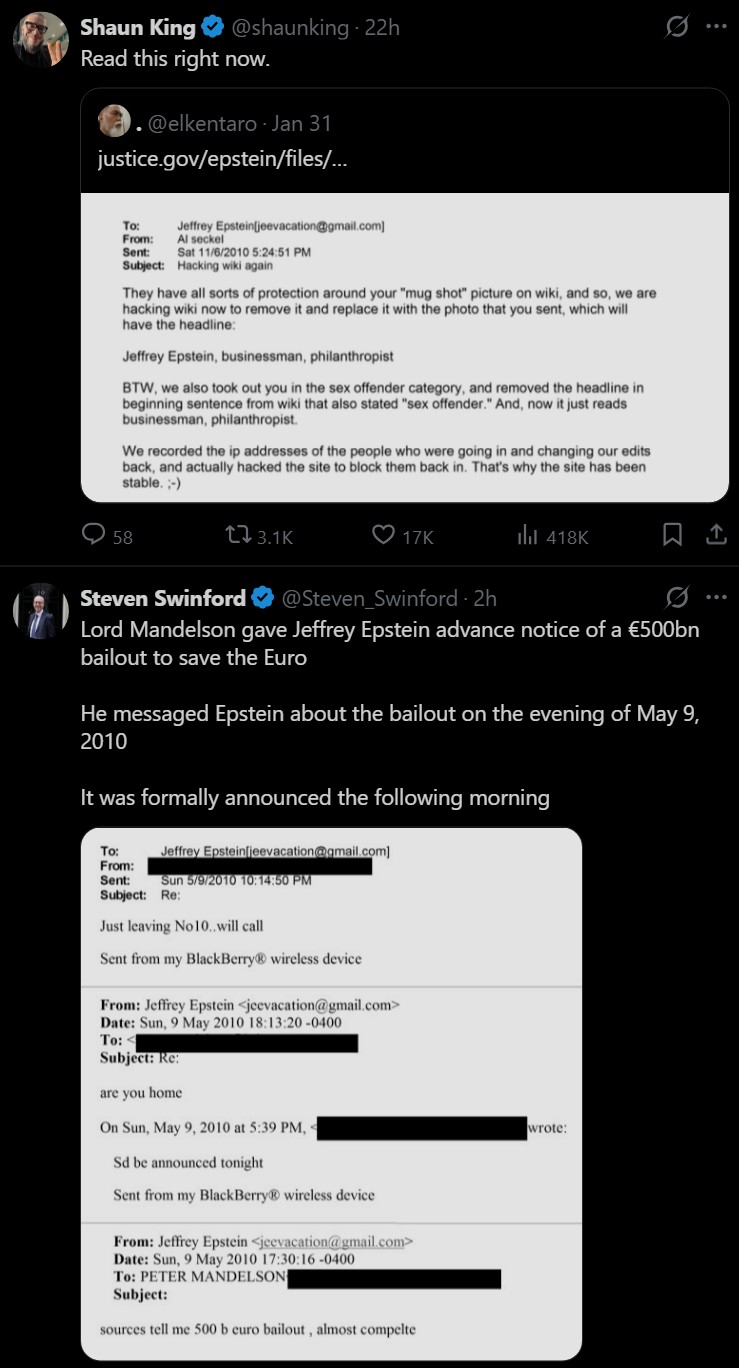Like Shaun King's post
This screenshot has width=739, height=1368.
pyautogui.click(x=384, y=536)
